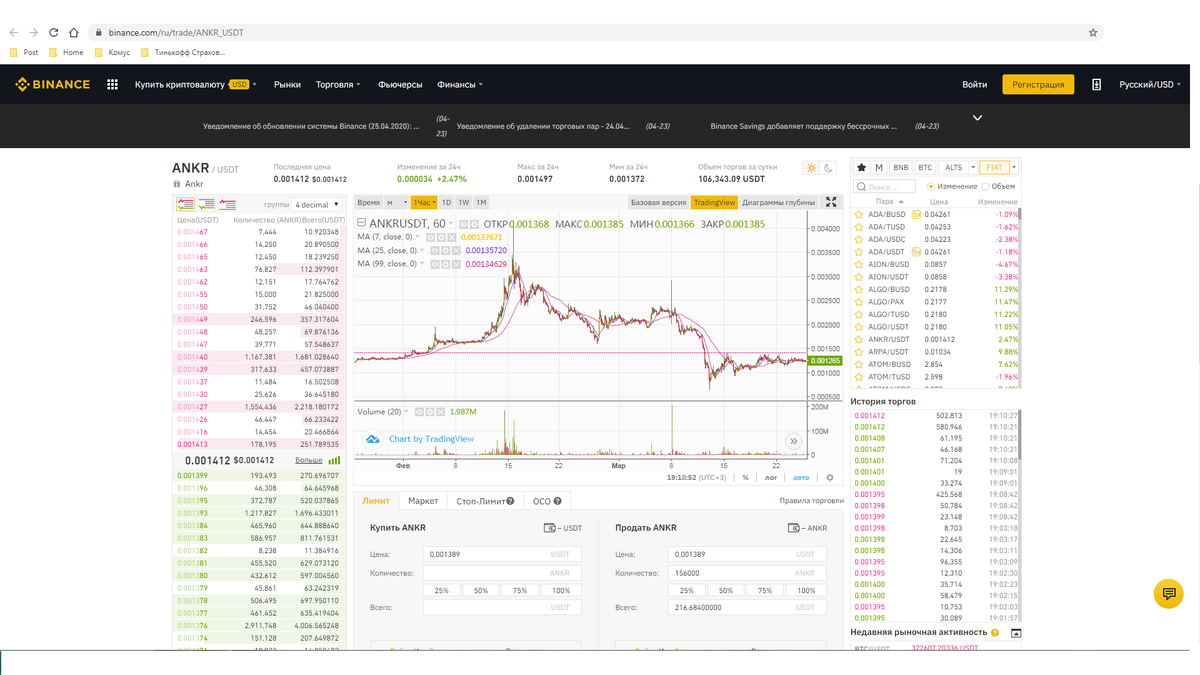Switch to Стоп-Лимит order tab
Image resolution: width=1200 pixels, height=675 pixels.
pyautogui.click(x=485, y=501)
